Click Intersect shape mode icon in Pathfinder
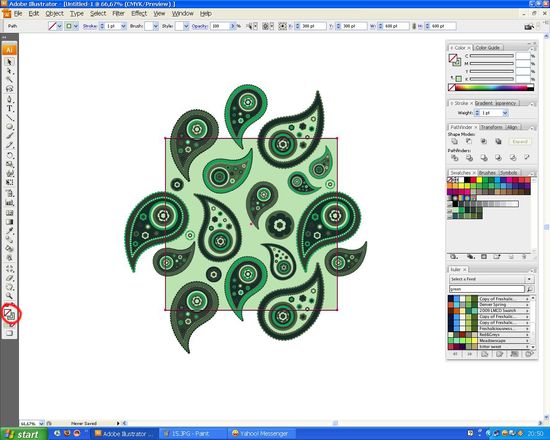Image resolution: width=550 pixels, height=440 pixels. tap(484, 141)
